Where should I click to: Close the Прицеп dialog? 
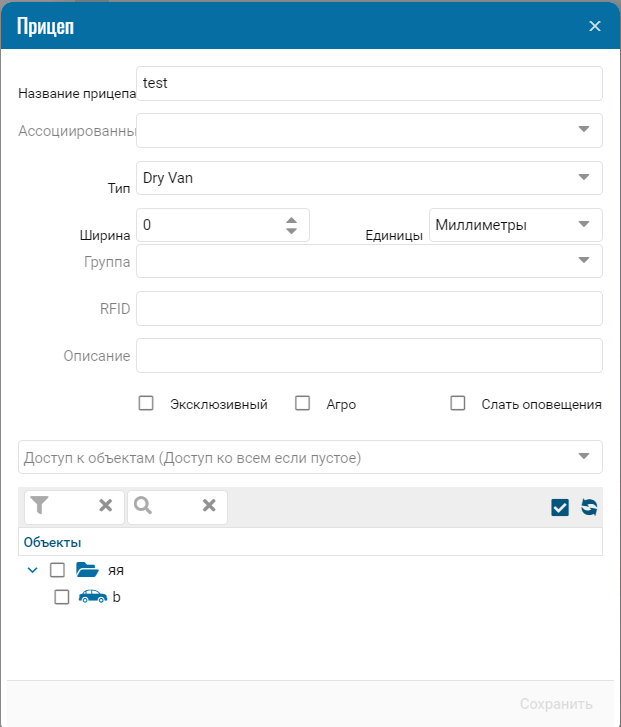pos(595,26)
